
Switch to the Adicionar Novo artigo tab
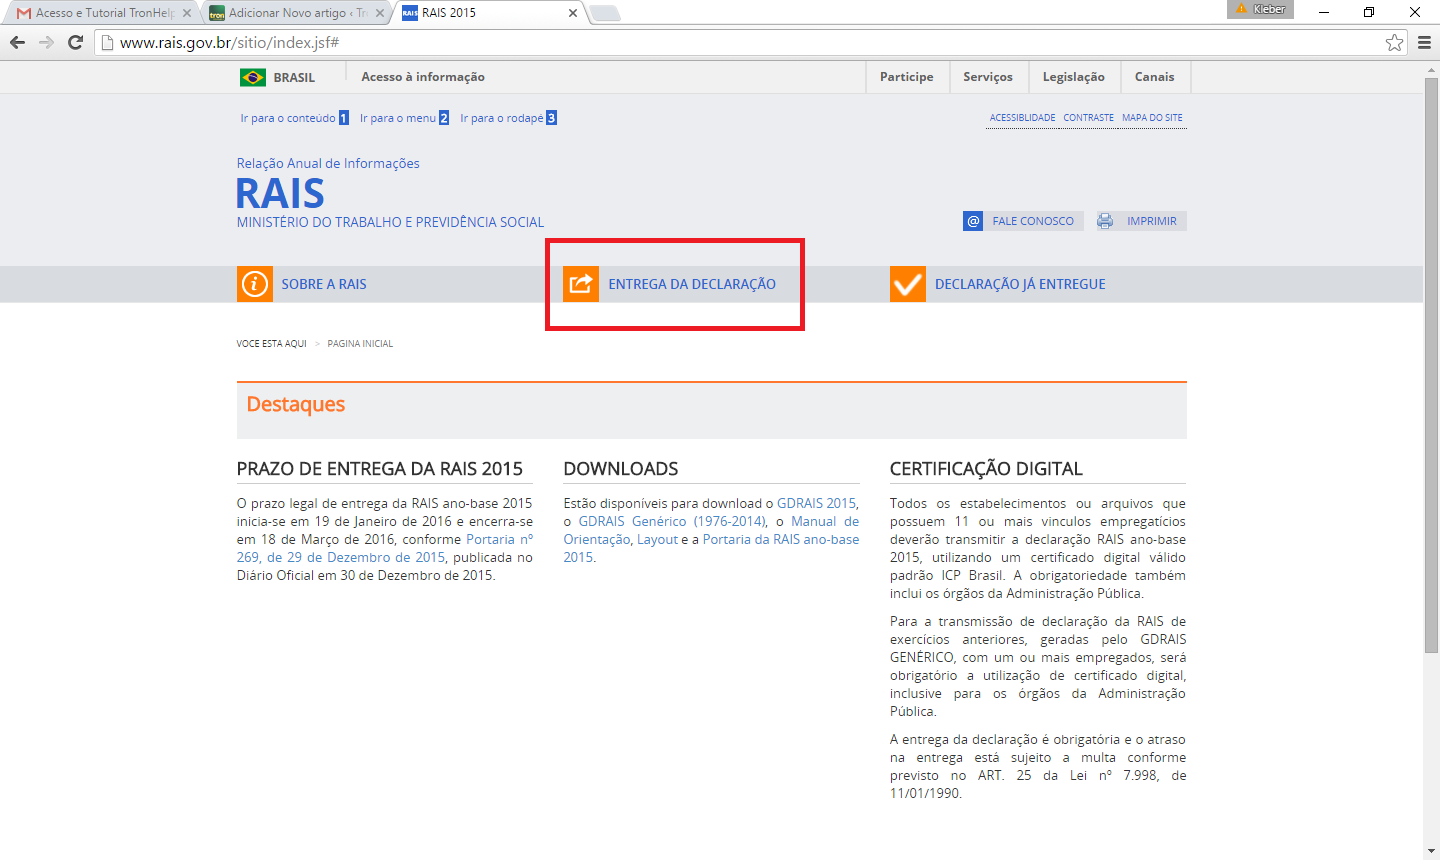click(295, 13)
